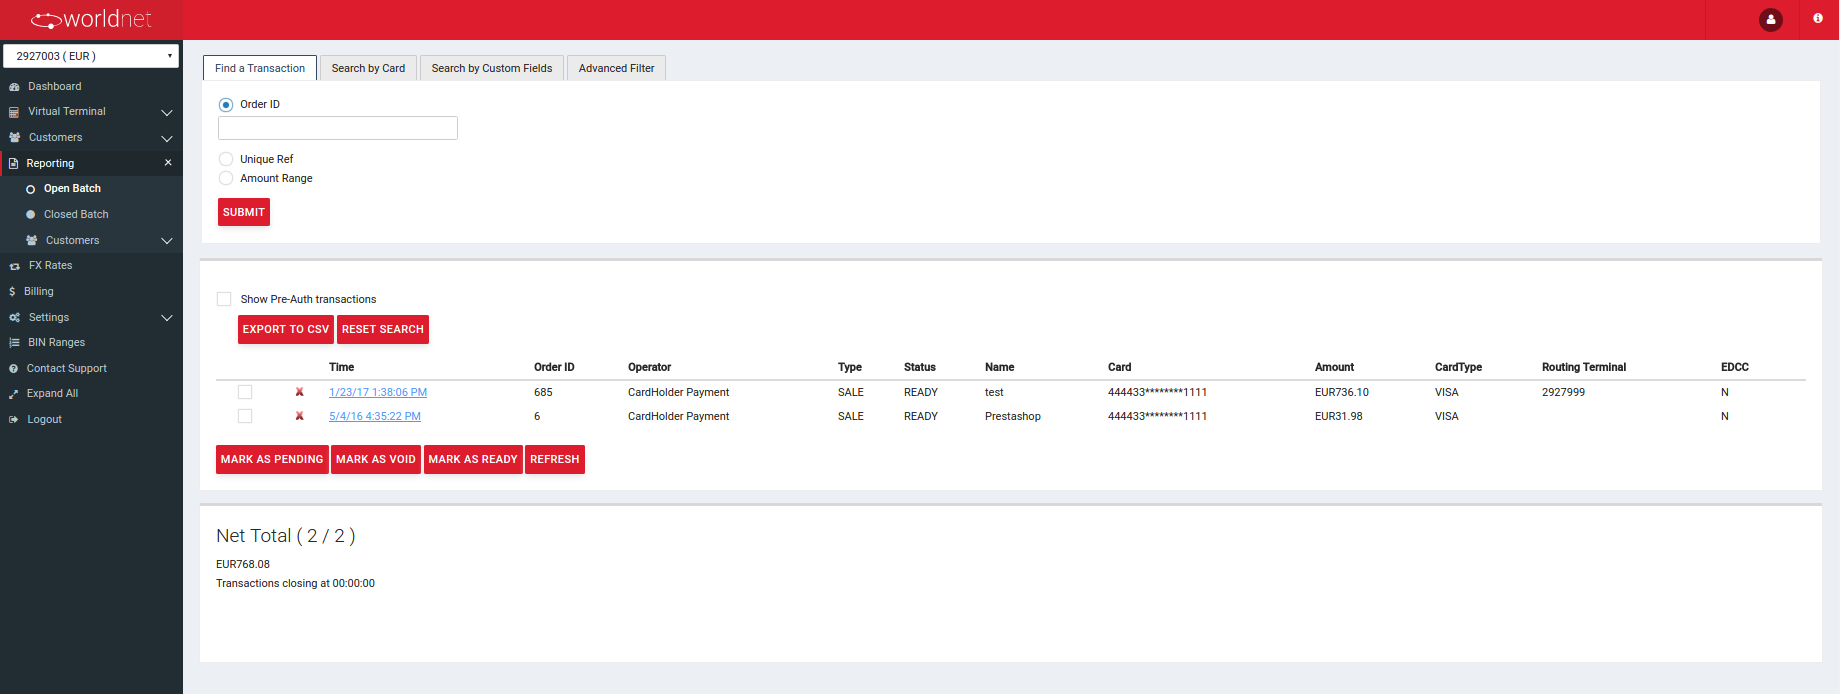Screen dimensions: 1840x694
Task: Click MARK AS VOID button
Action: [x=376, y=460]
